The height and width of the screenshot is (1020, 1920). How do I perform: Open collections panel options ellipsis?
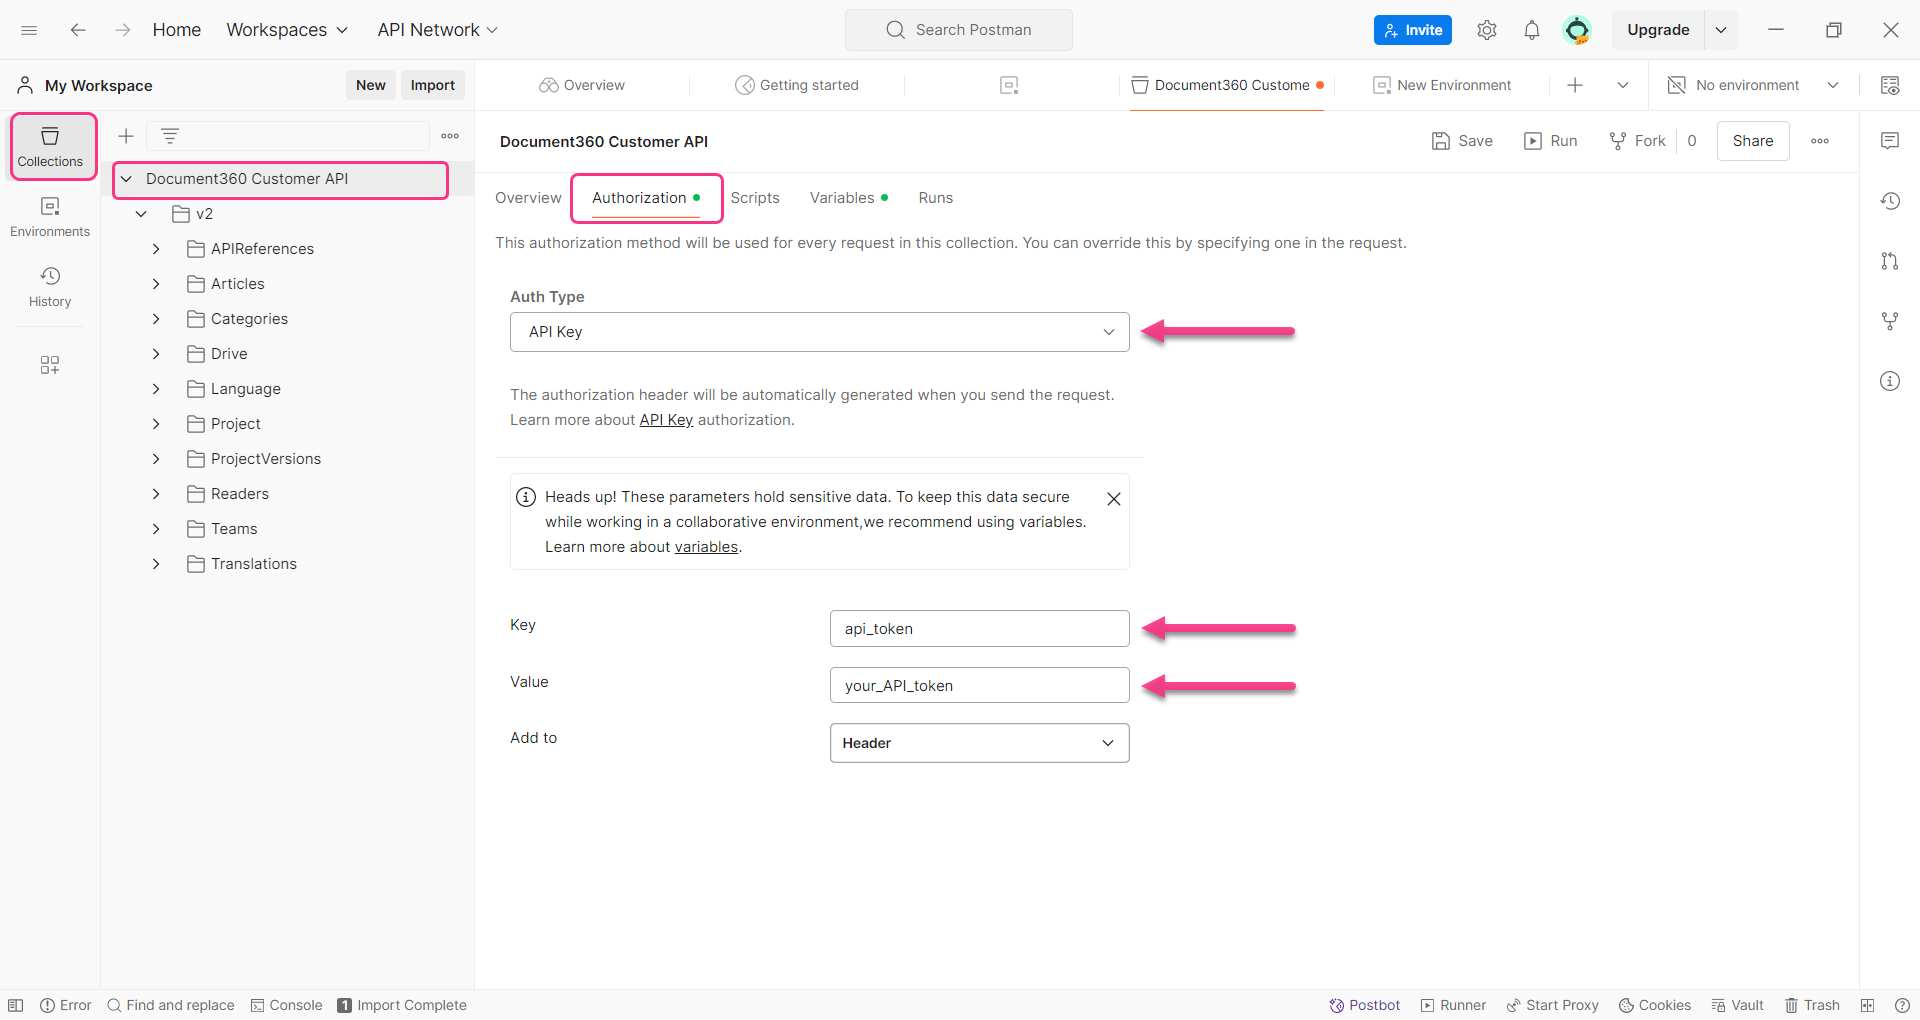450,136
